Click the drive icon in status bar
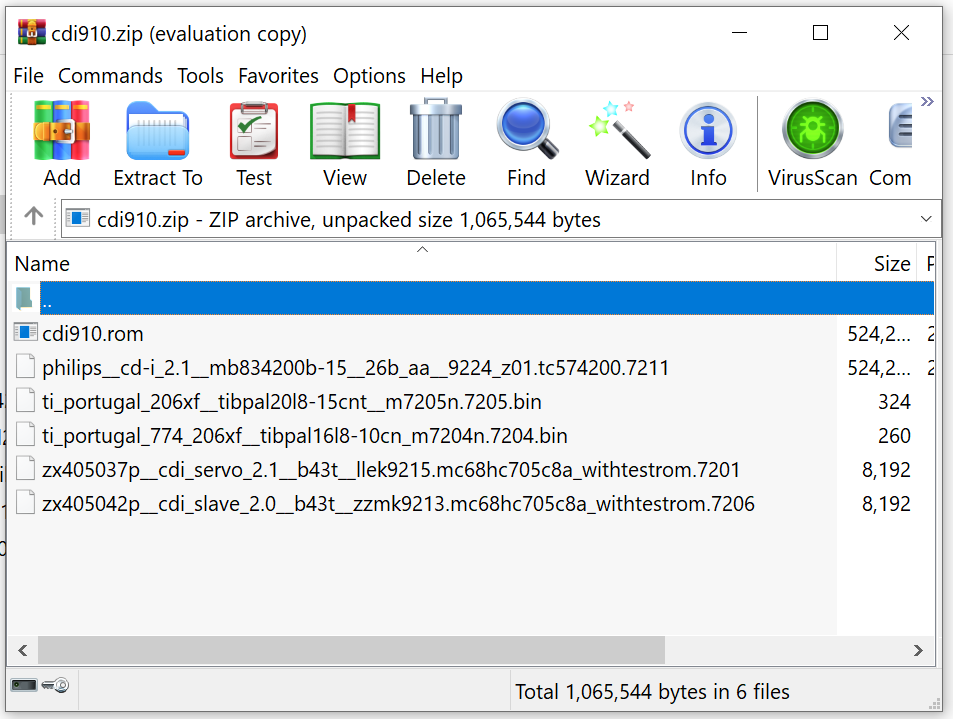The width and height of the screenshot is (953, 719). pos(24,685)
